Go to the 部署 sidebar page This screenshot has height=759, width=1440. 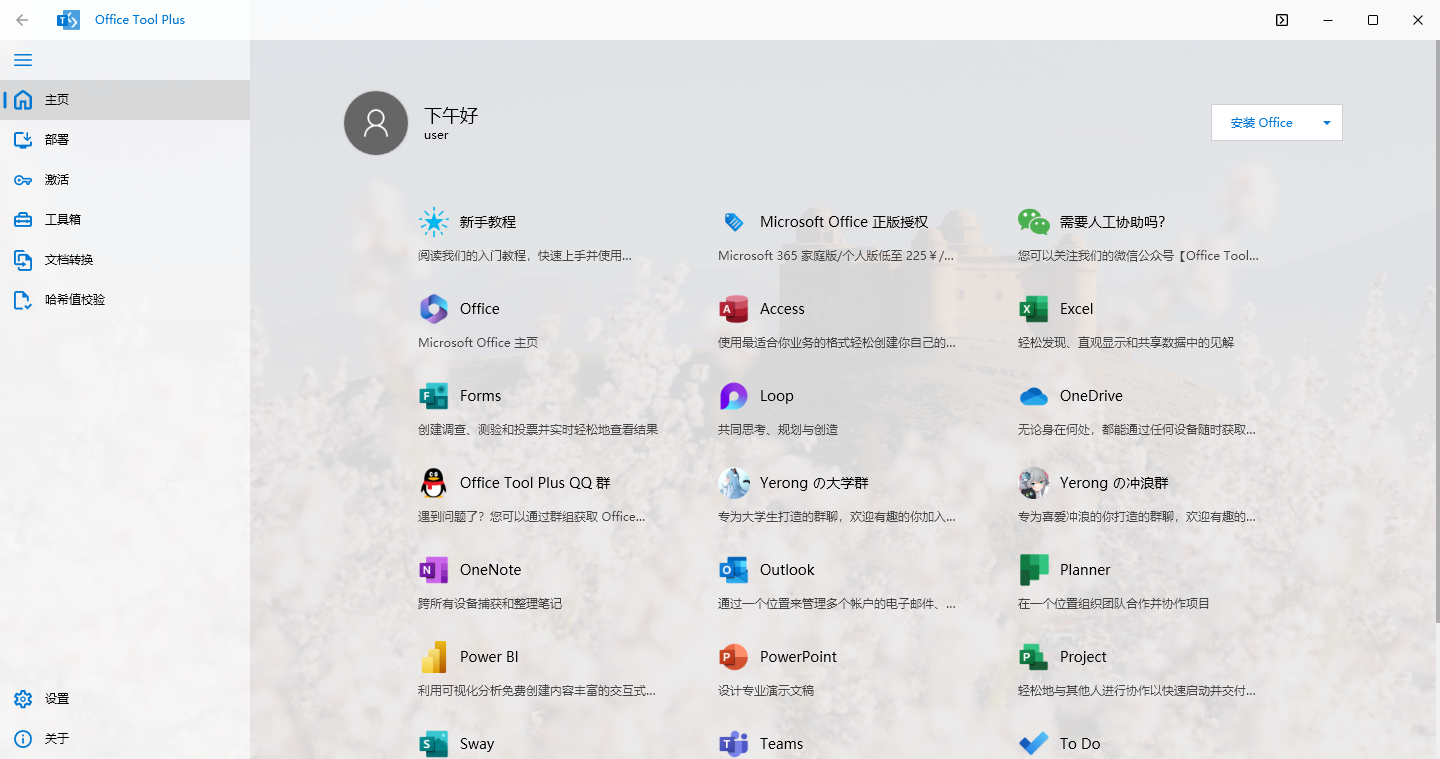click(x=57, y=140)
